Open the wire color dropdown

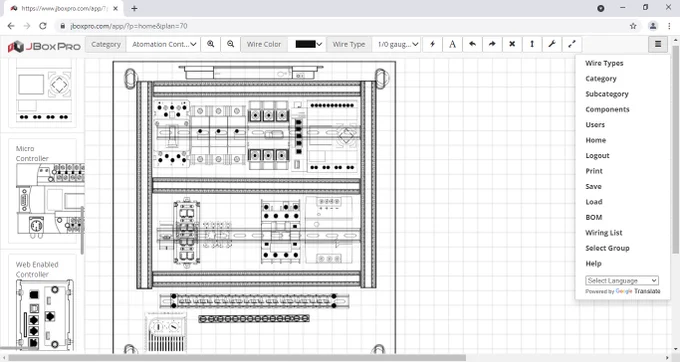pos(308,44)
